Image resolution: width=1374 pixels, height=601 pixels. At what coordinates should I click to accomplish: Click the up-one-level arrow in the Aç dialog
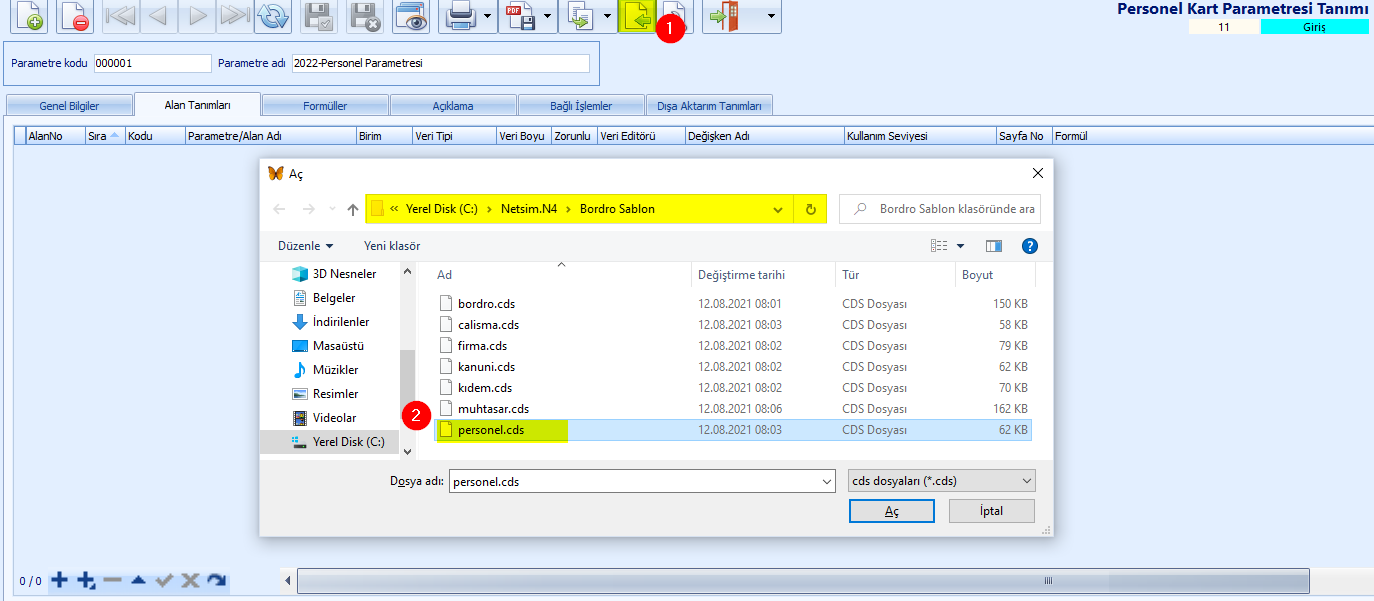coord(352,209)
